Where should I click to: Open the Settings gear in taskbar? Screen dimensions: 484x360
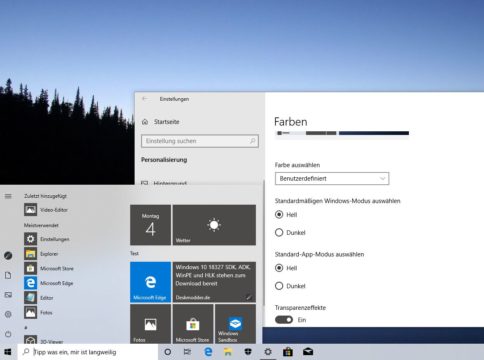268,352
